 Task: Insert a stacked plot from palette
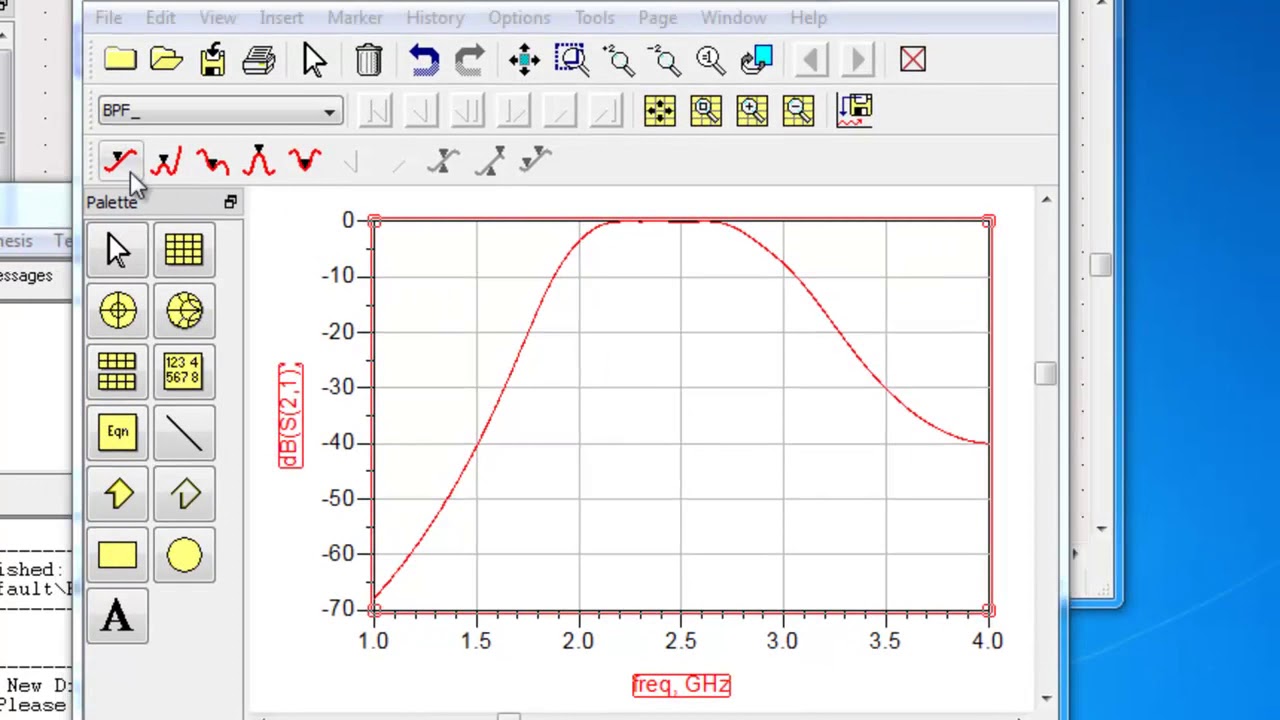(117, 372)
